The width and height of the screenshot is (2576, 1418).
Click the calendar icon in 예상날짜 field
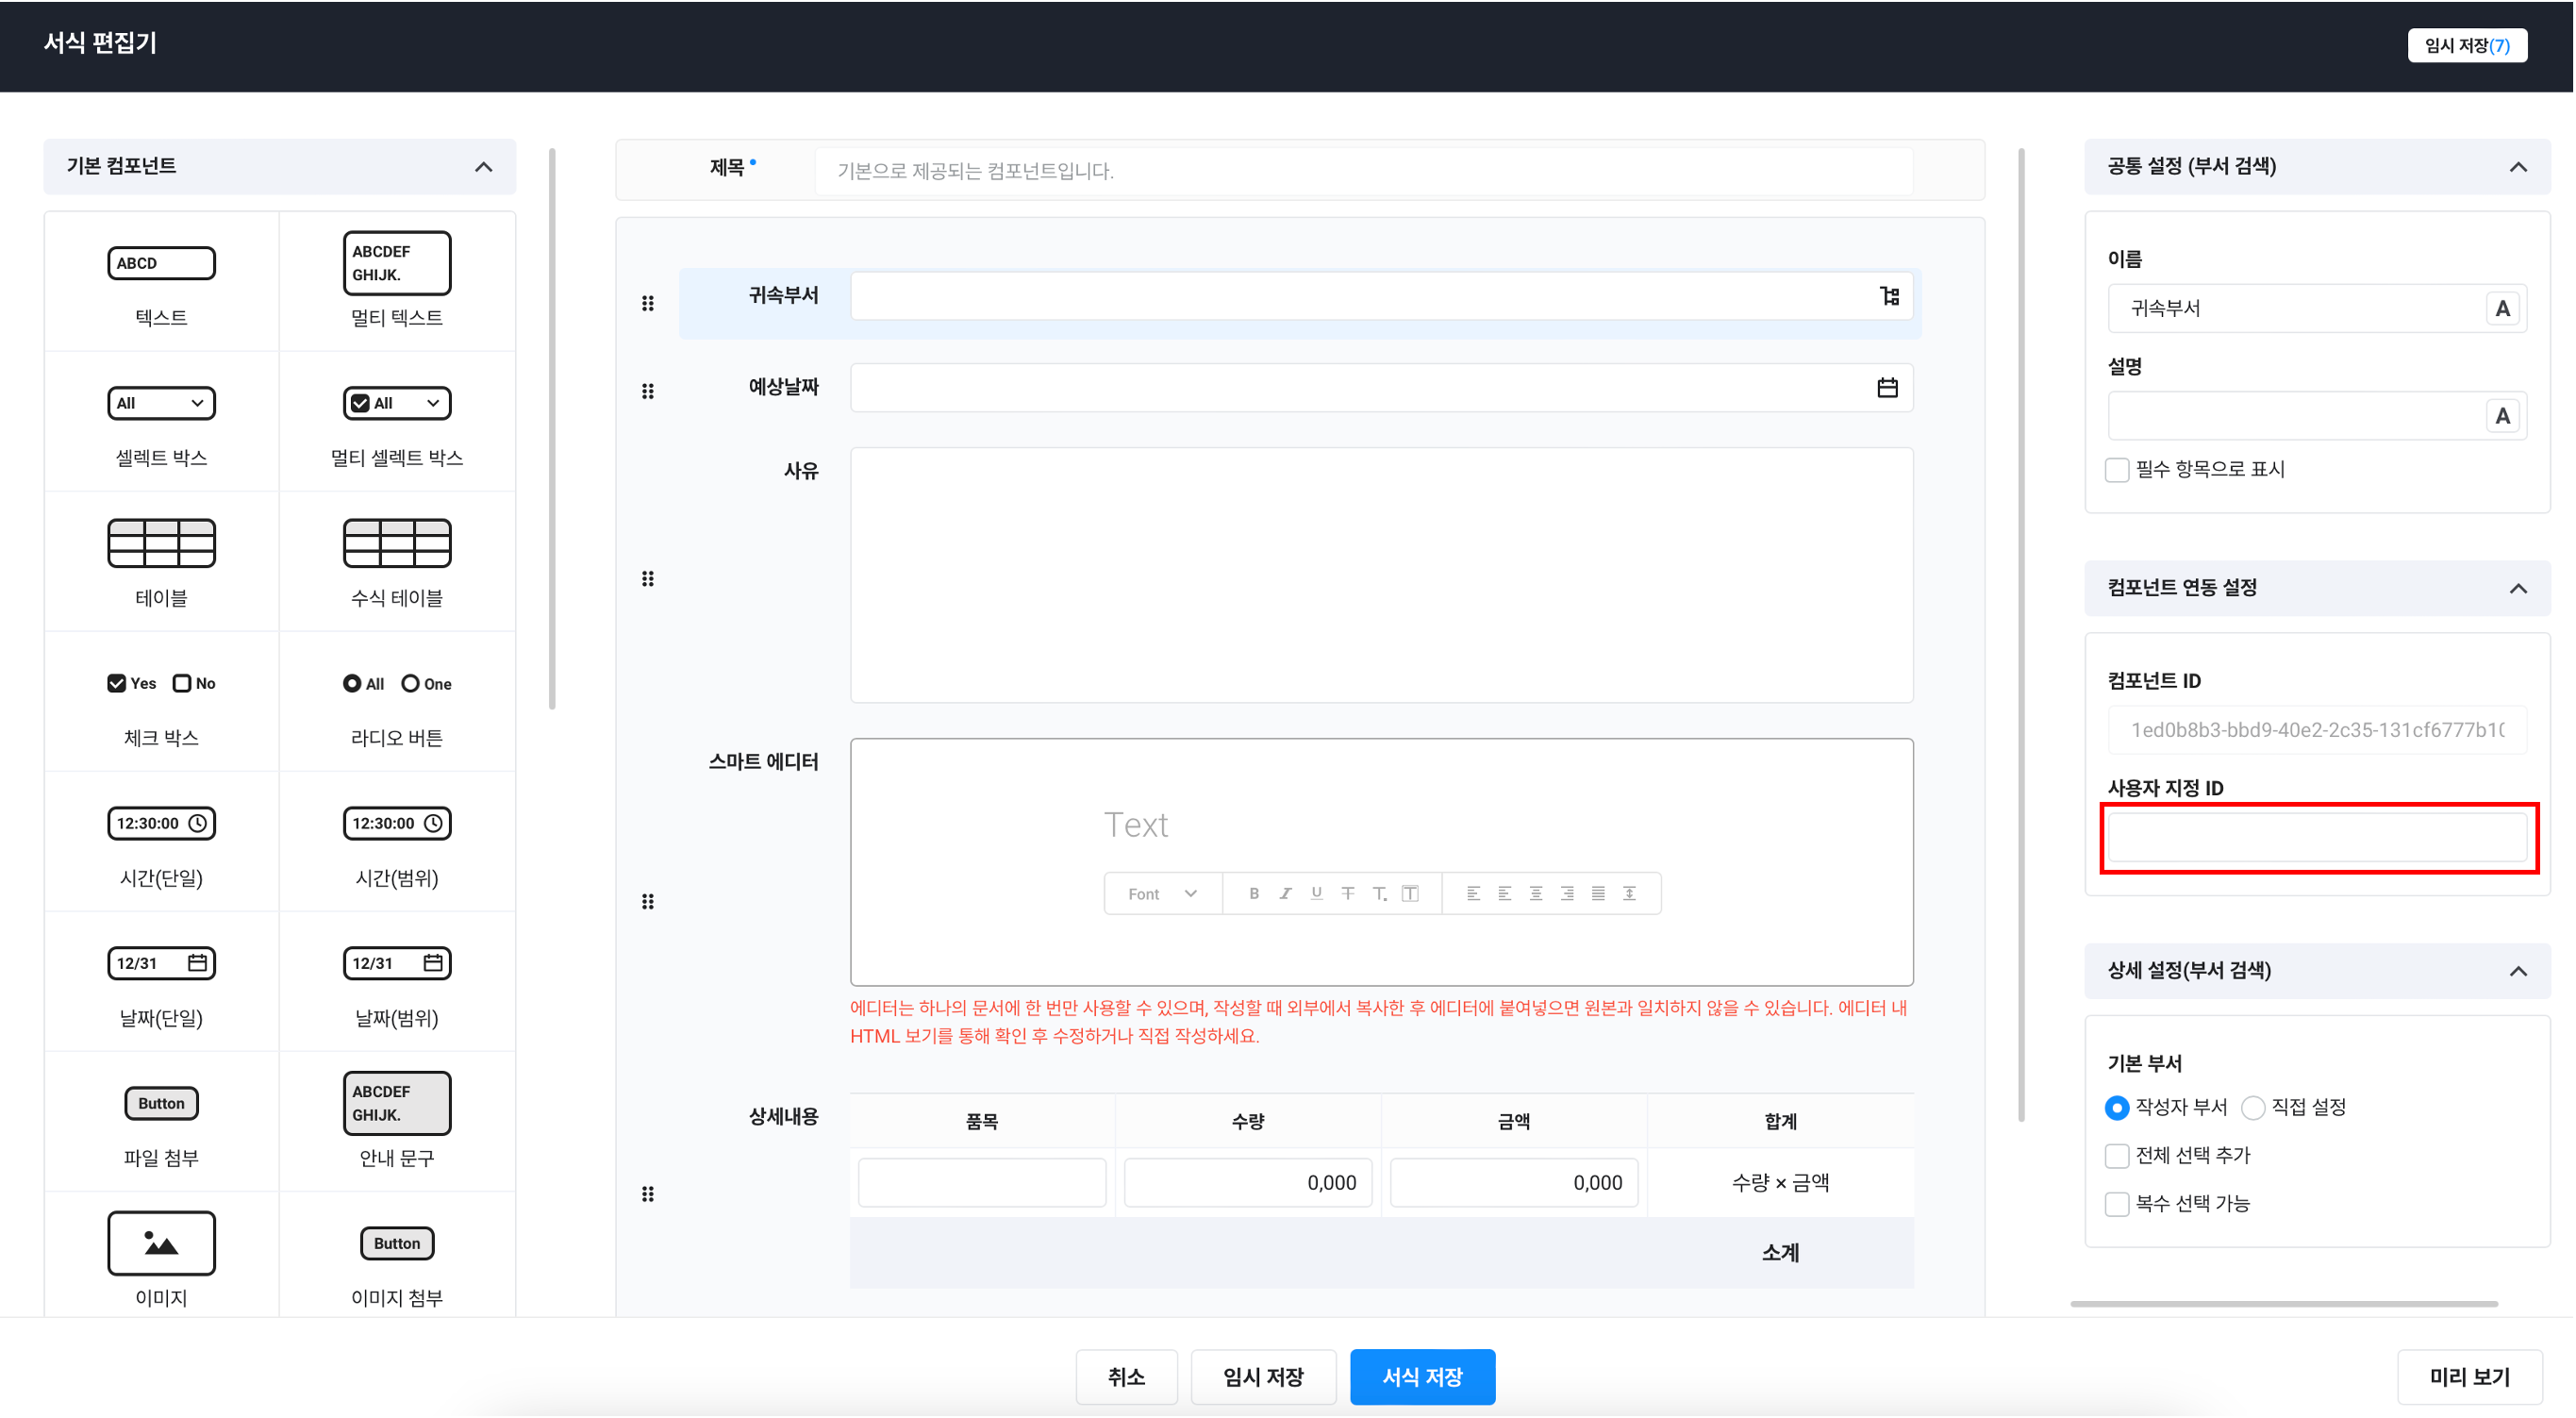coord(1887,388)
